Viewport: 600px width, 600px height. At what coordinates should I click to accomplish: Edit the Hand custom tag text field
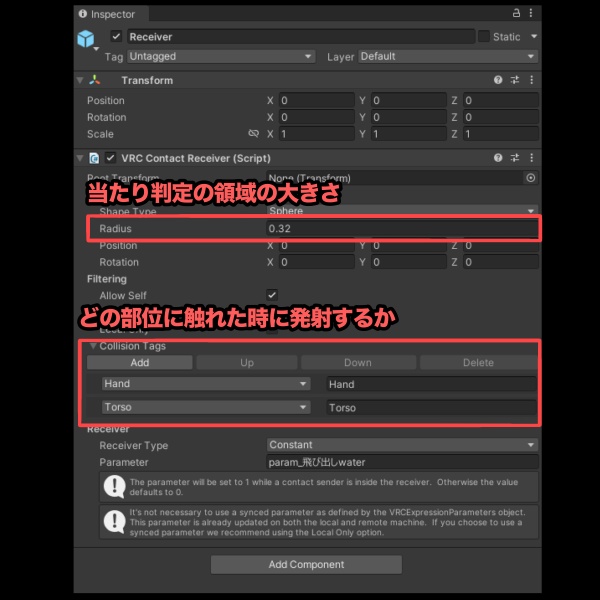pyautogui.click(x=431, y=384)
